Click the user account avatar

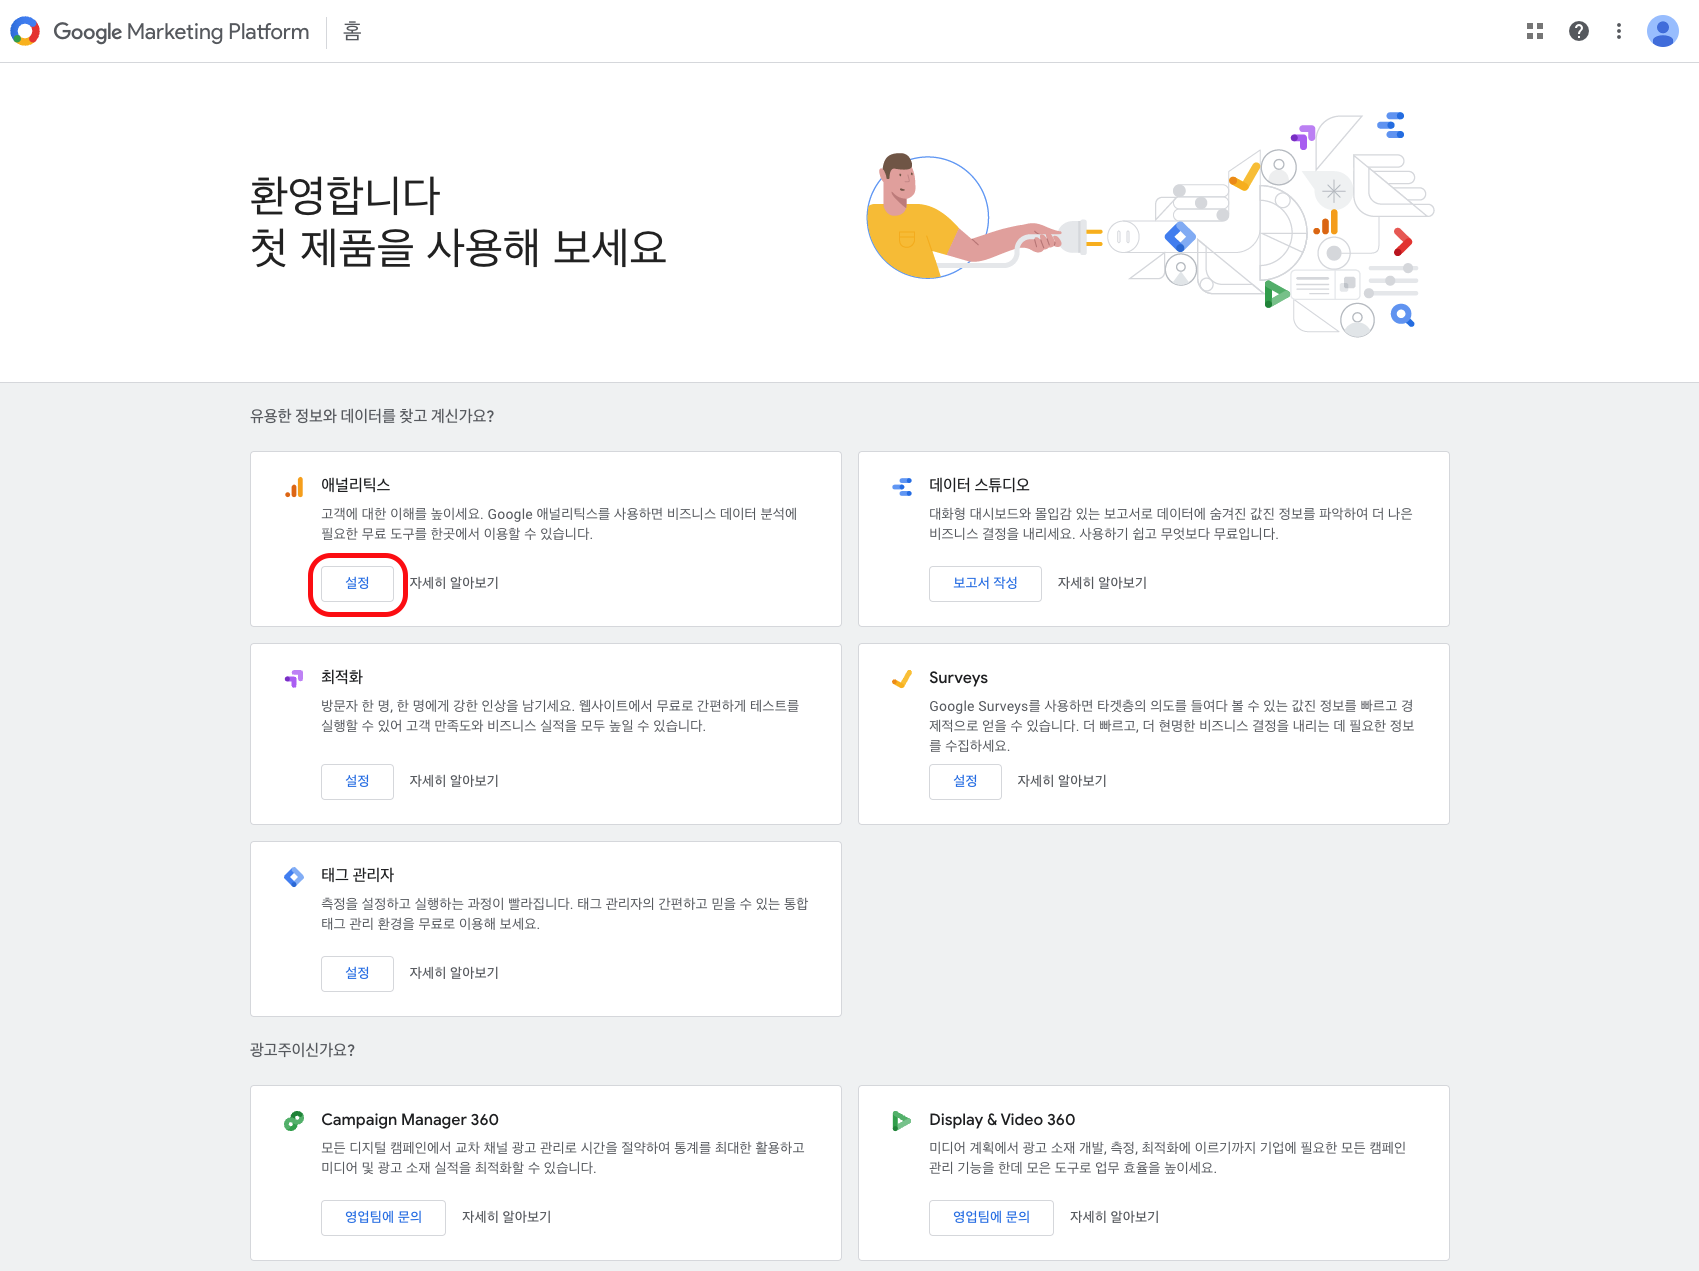coord(1663,31)
